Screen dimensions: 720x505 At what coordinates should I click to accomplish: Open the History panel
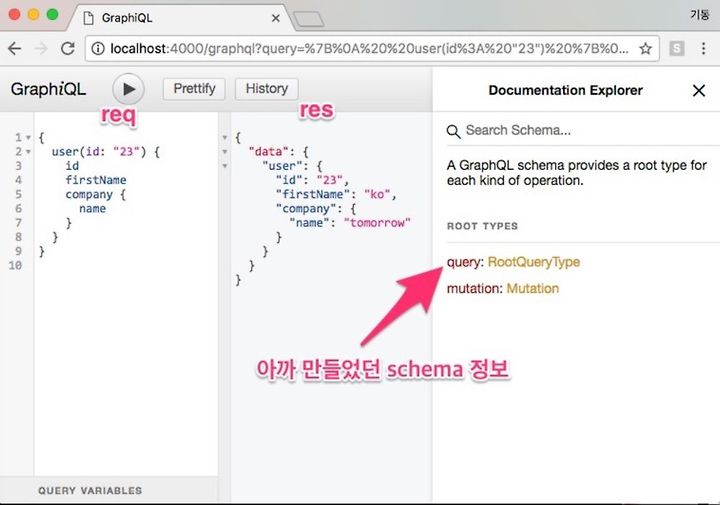coord(266,89)
